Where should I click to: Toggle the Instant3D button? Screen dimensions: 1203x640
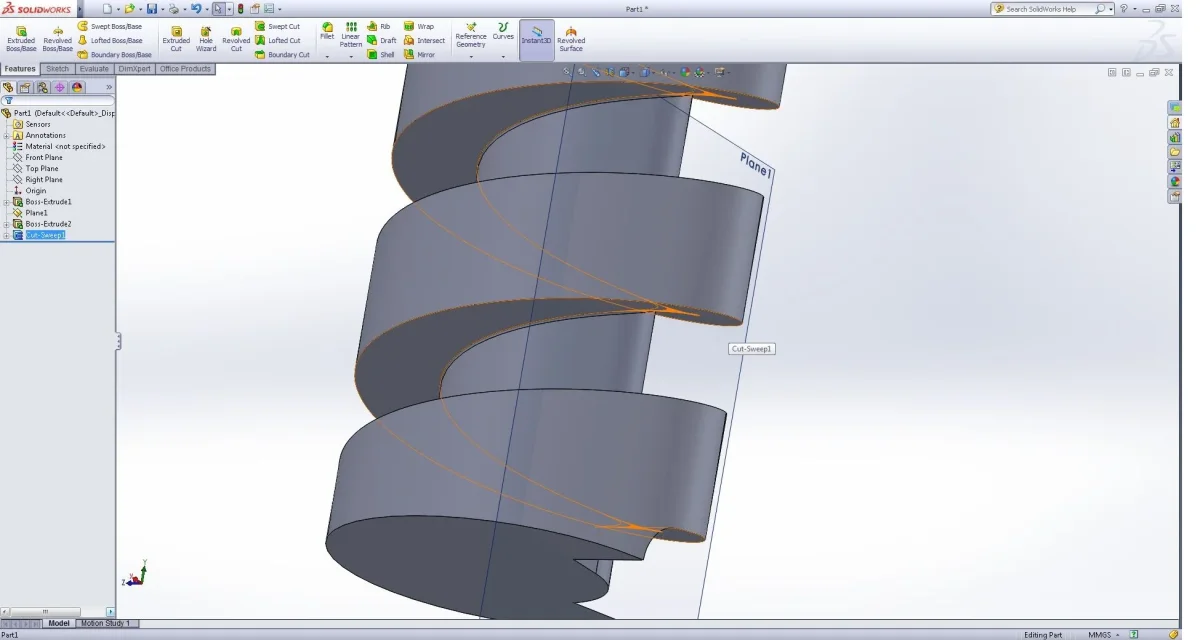coord(537,39)
